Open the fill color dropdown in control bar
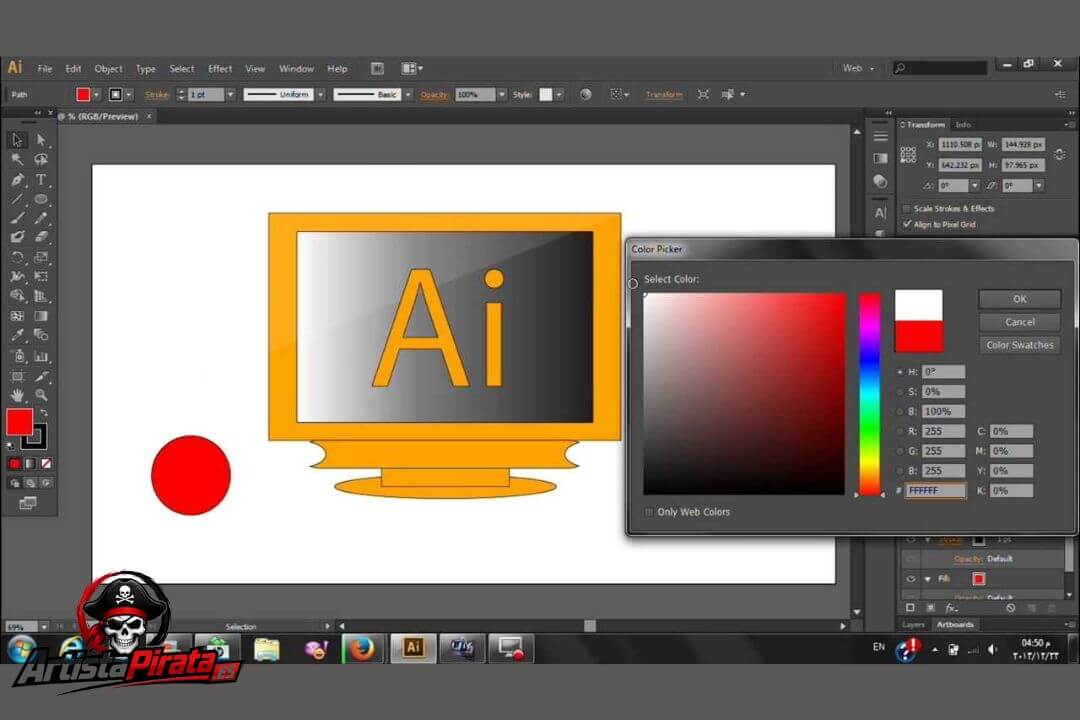Image resolution: width=1080 pixels, height=720 pixels. pos(96,95)
